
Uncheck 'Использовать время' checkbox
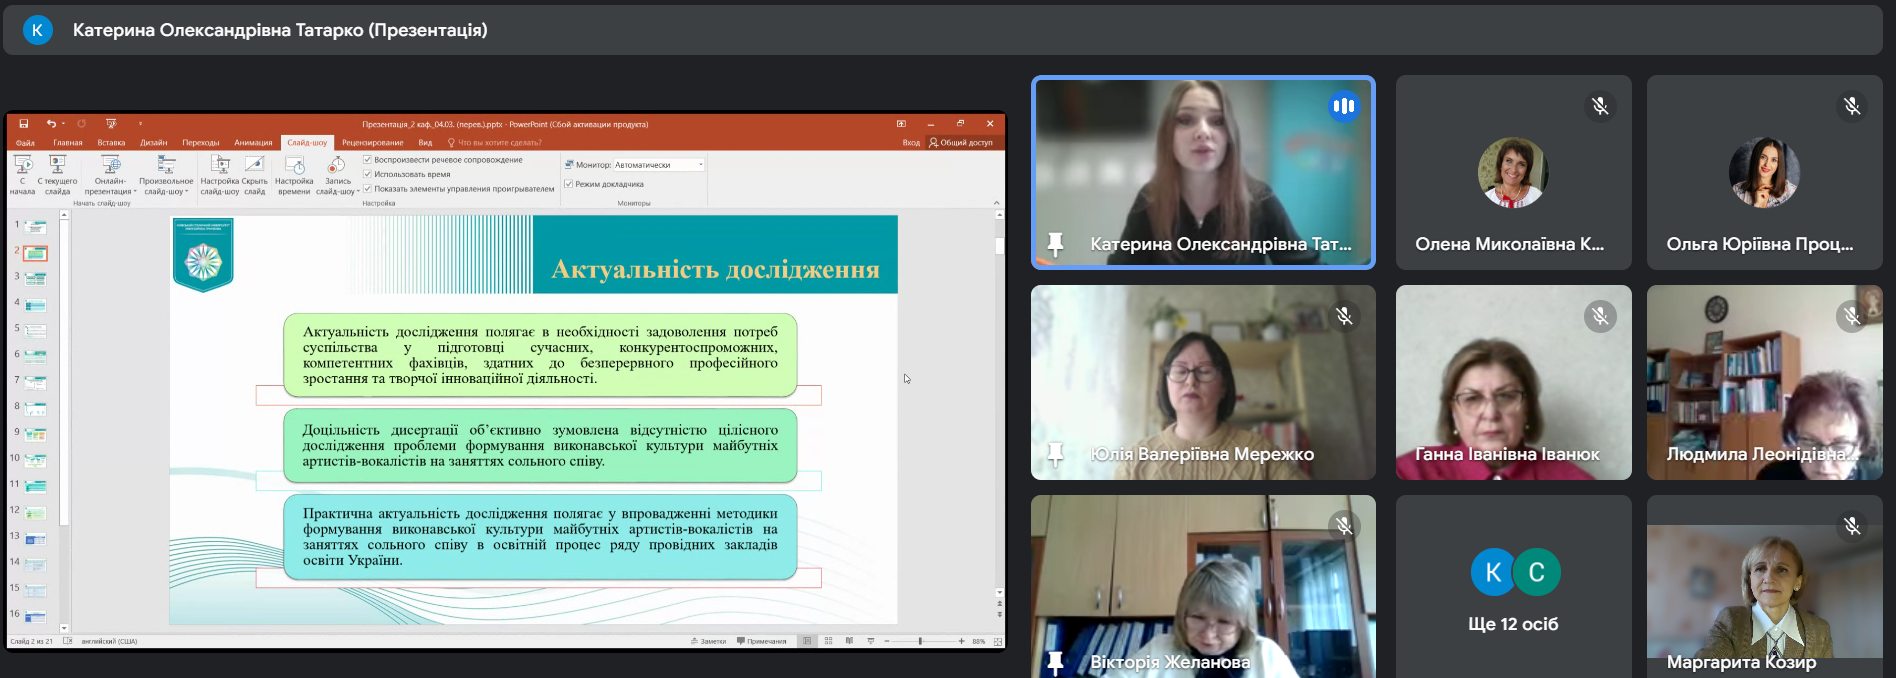[x=368, y=174]
